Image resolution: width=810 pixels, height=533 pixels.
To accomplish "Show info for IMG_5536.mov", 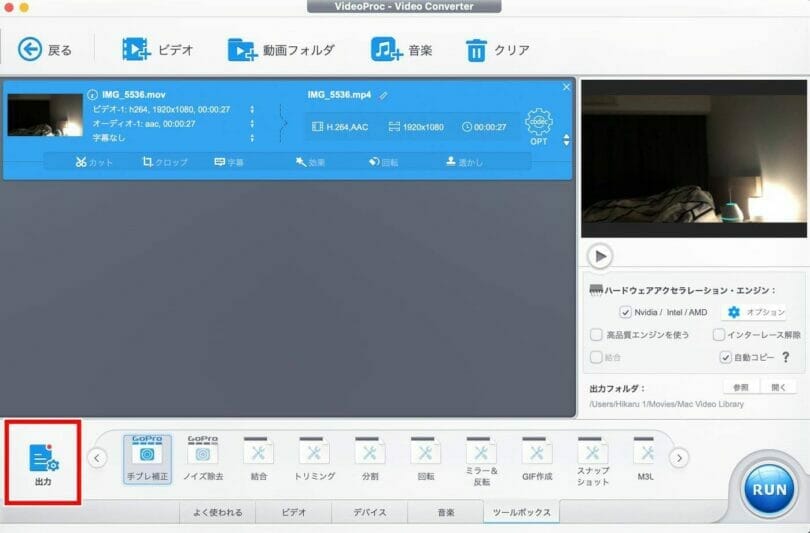I will tap(92, 95).
